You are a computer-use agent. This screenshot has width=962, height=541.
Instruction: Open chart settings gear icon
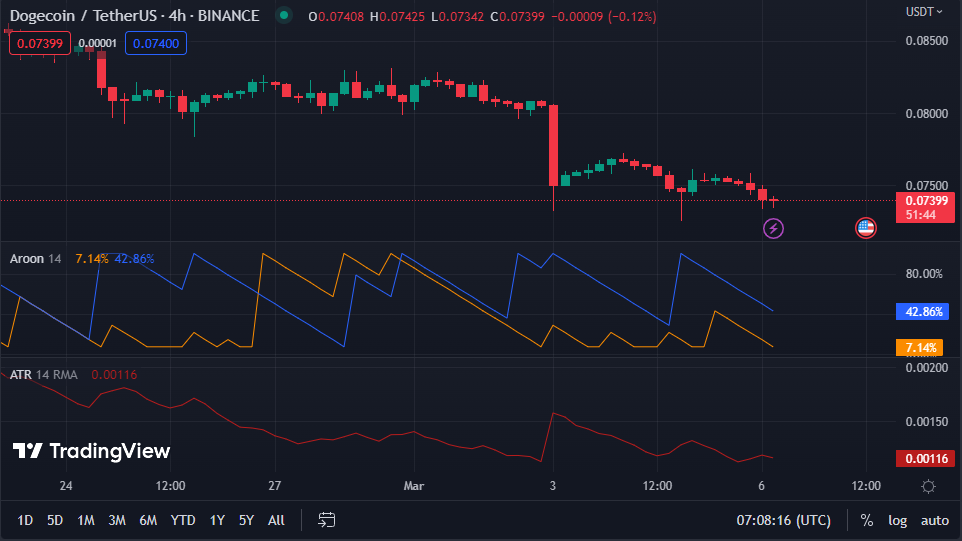coord(928,486)
